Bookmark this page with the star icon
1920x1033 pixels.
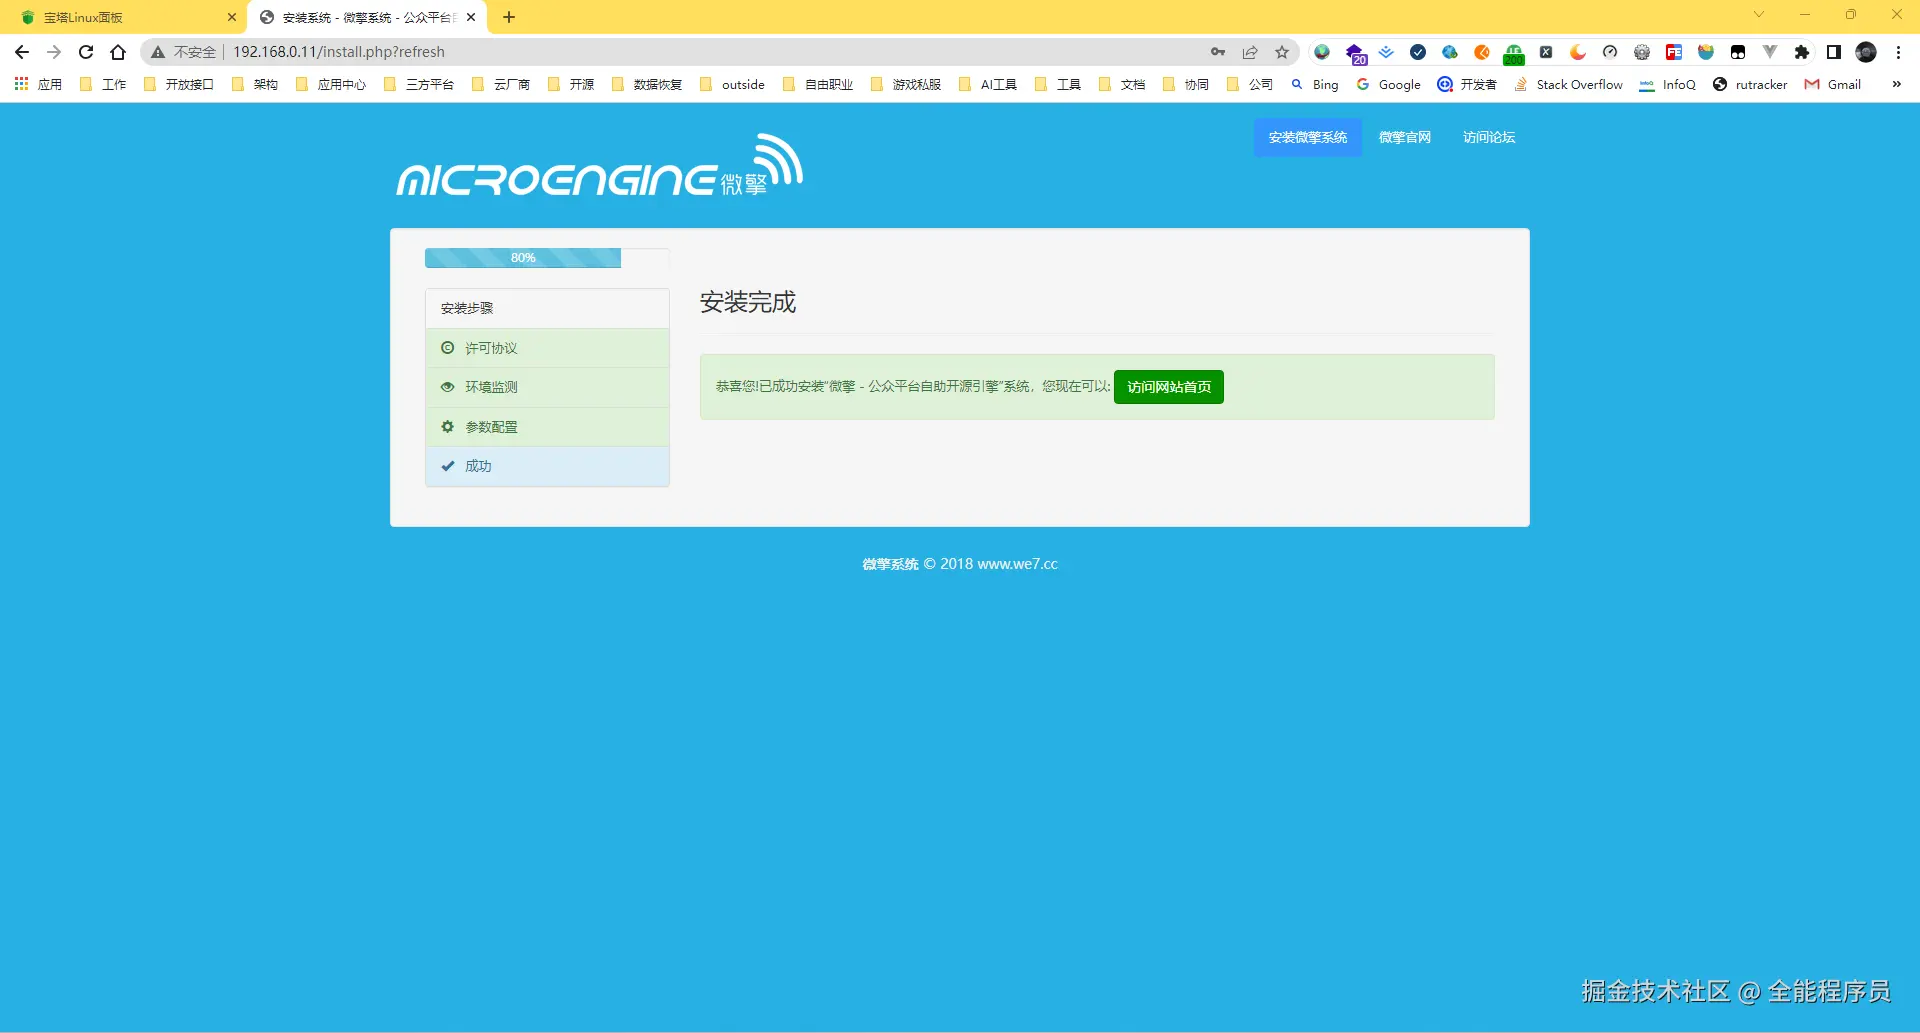pos(1282,52)
